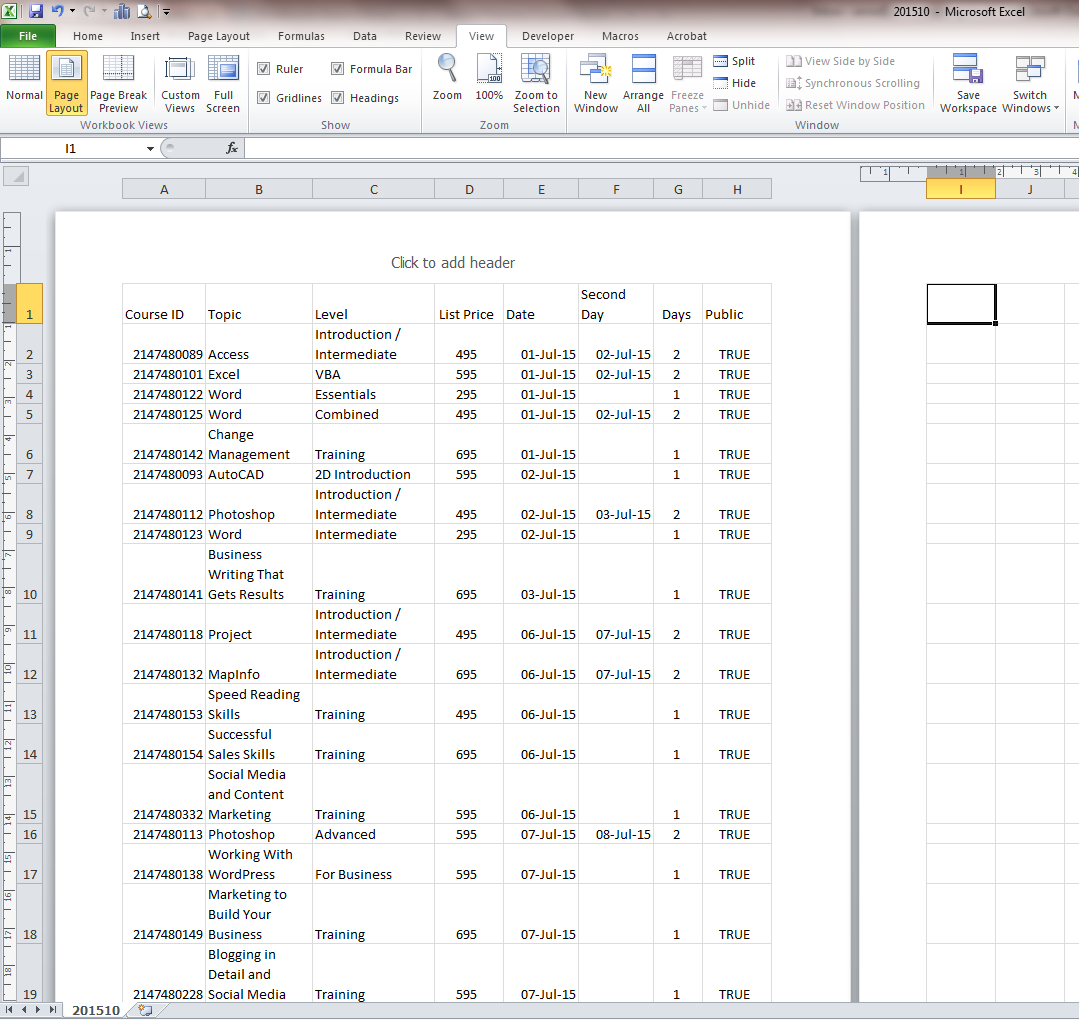Click in the formula bar input

point(661,148)
